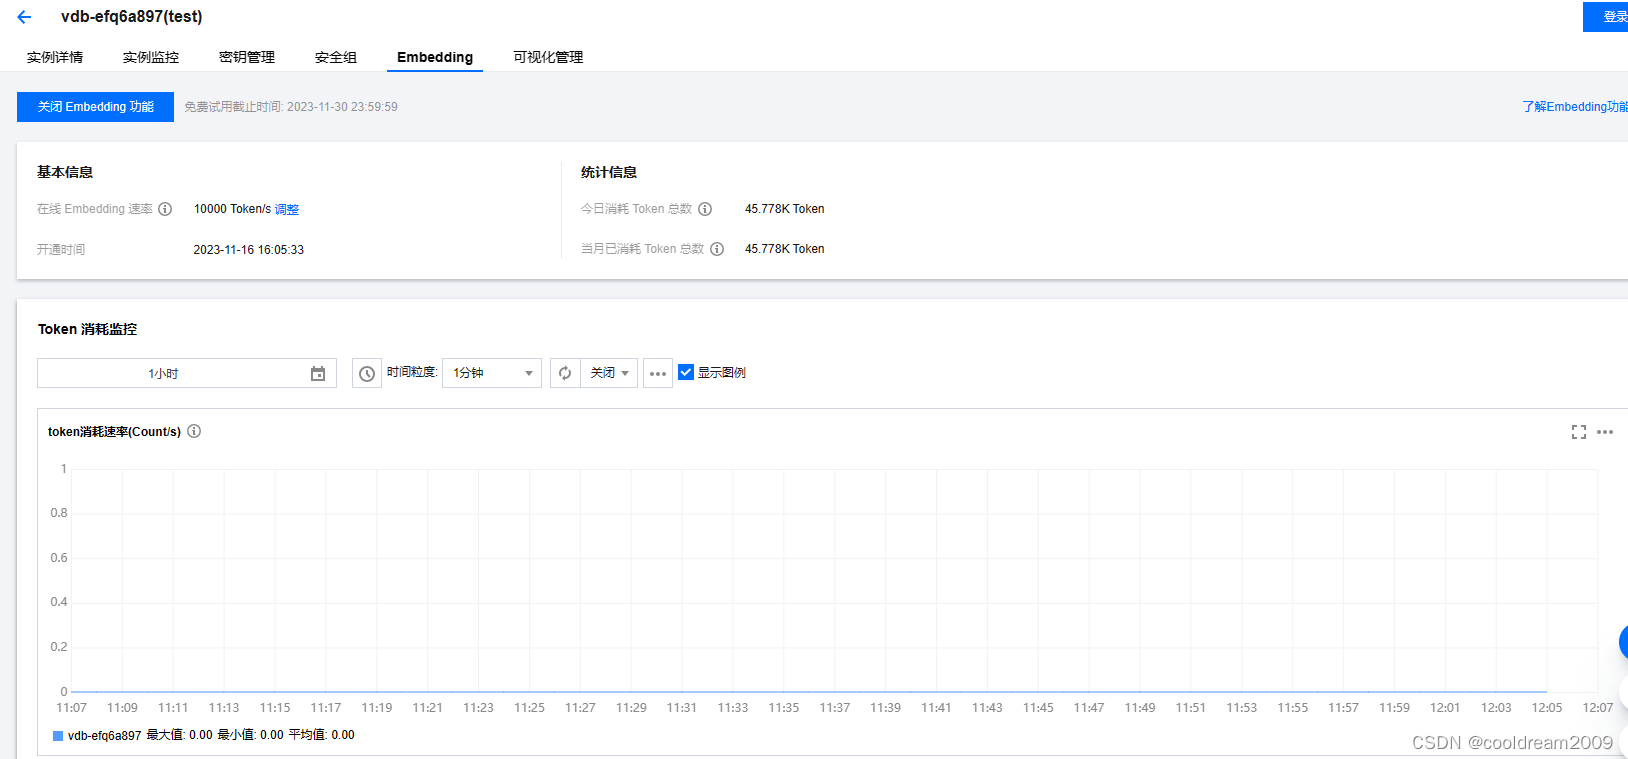This screenshot has width=1628, height=759.
Task: Go back using the left arrow icon
Action: pos(24,17)
